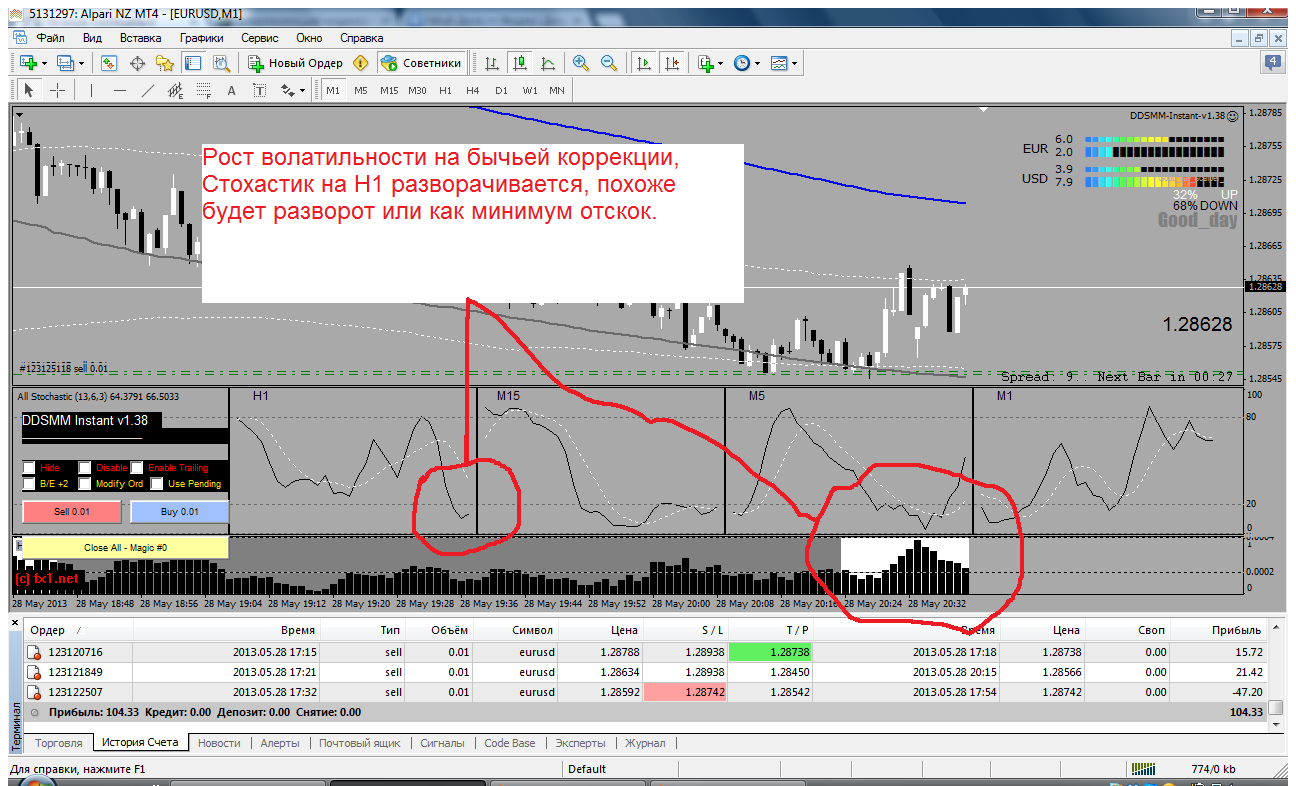
Task: Check the Use Pending box
Action: (155, 483)
